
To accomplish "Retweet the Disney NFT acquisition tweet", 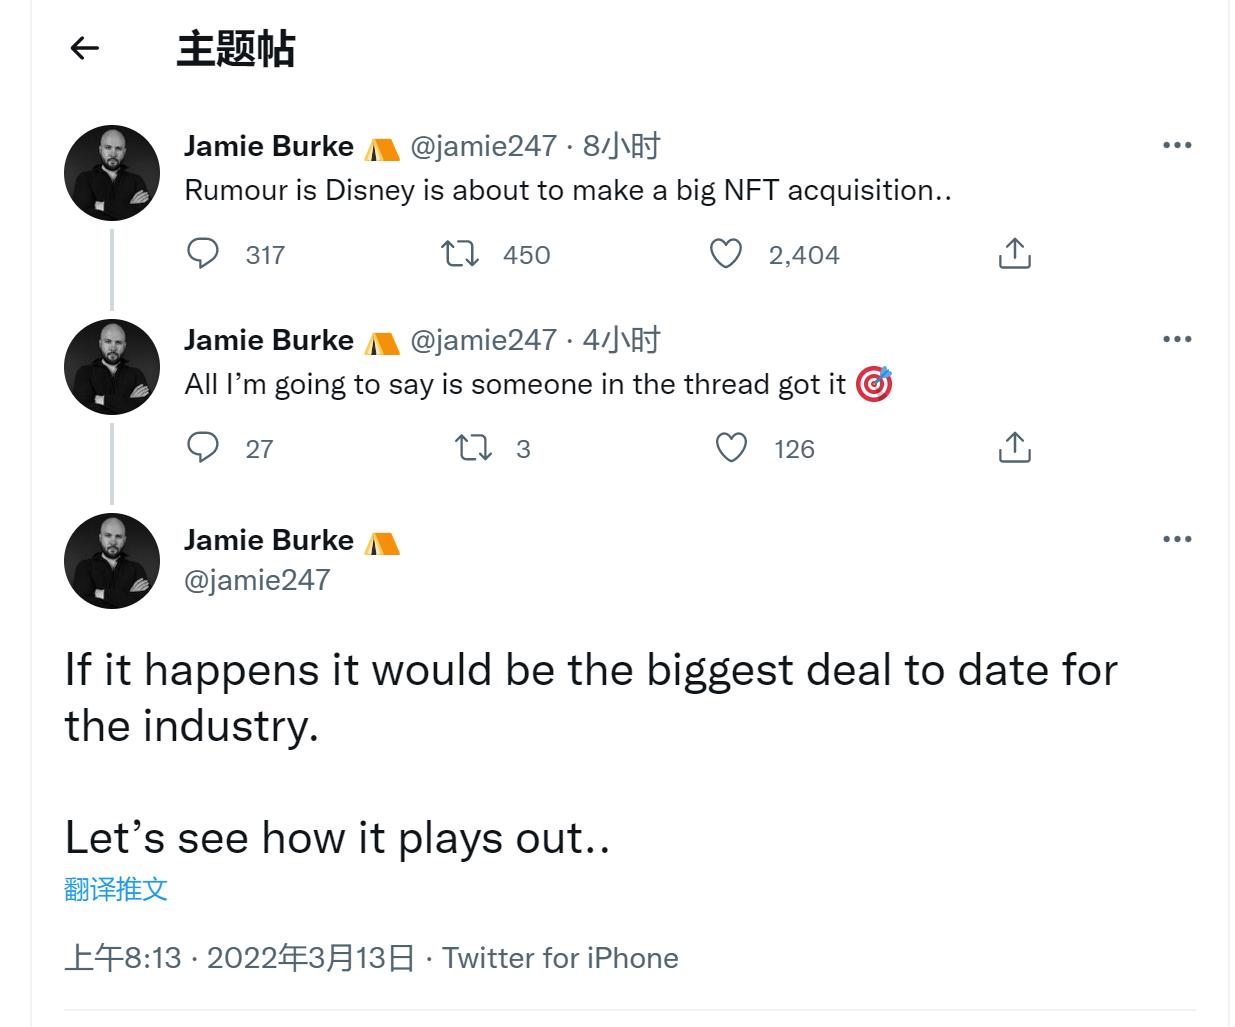I will [460, 254].
